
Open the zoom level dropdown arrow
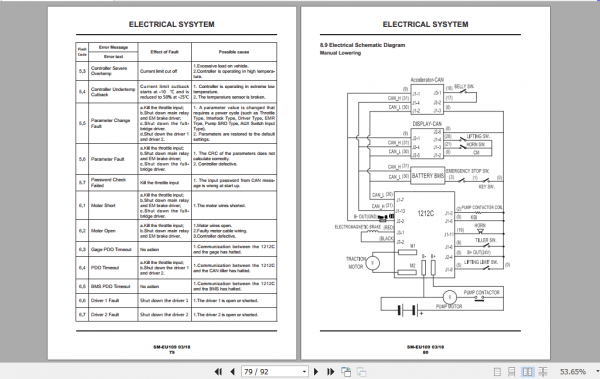pyautogui.click(x=597, y=372)
